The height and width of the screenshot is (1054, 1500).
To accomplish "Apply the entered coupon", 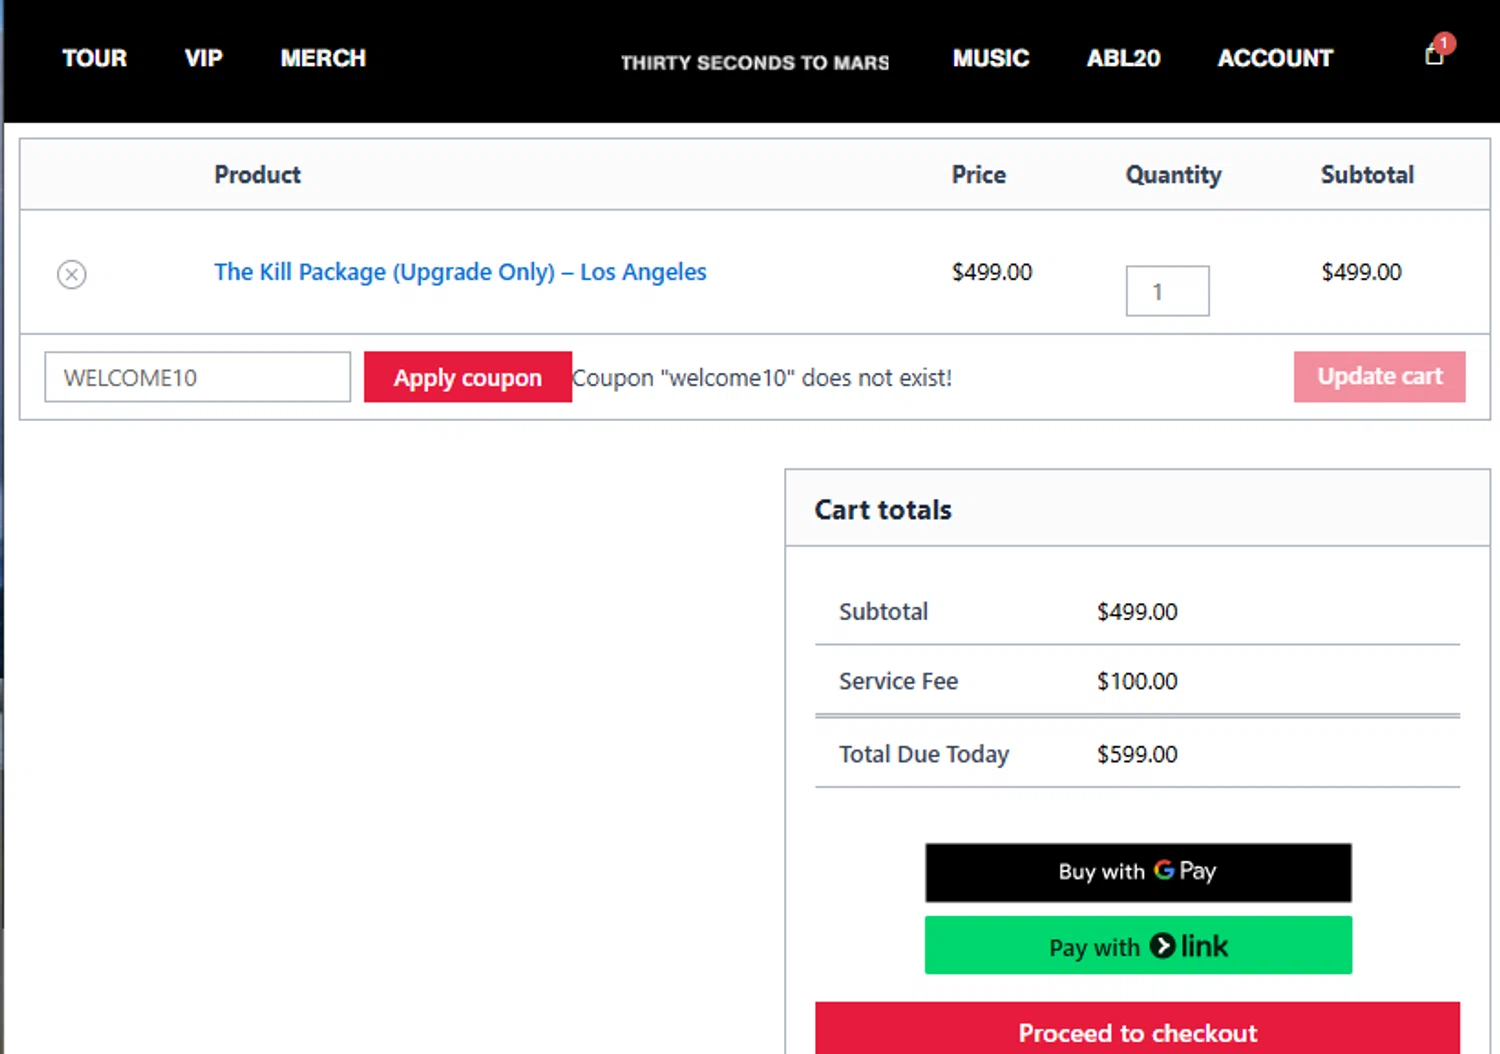I will 468,377.
